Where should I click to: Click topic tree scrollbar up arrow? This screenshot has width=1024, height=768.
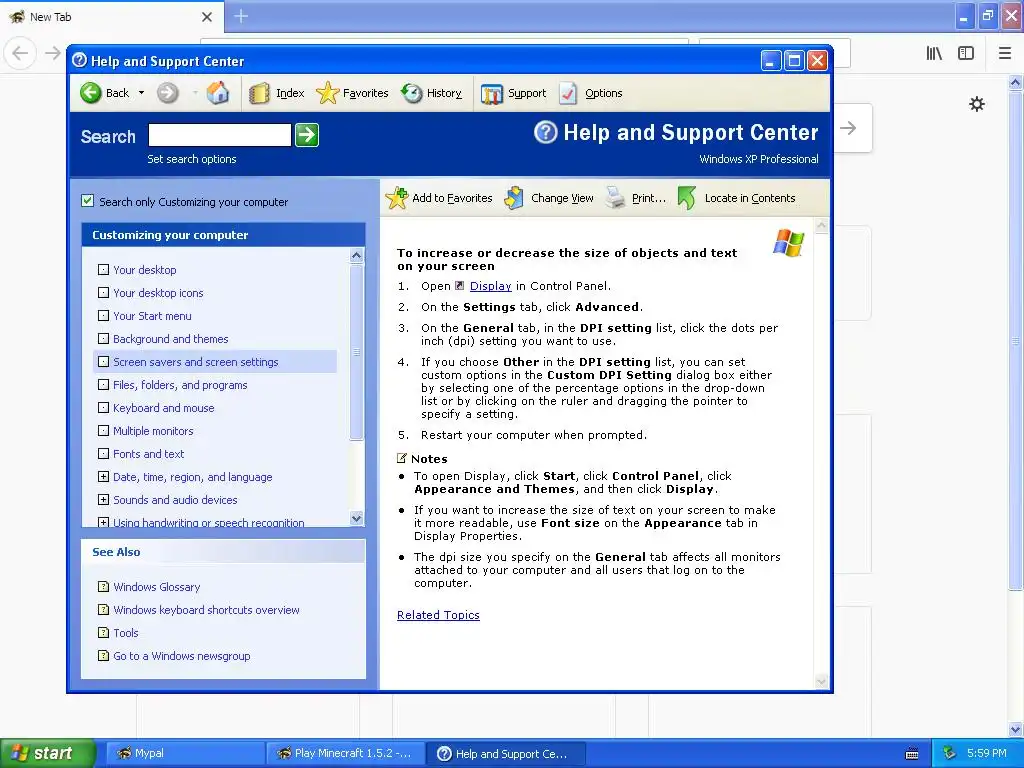357,255
